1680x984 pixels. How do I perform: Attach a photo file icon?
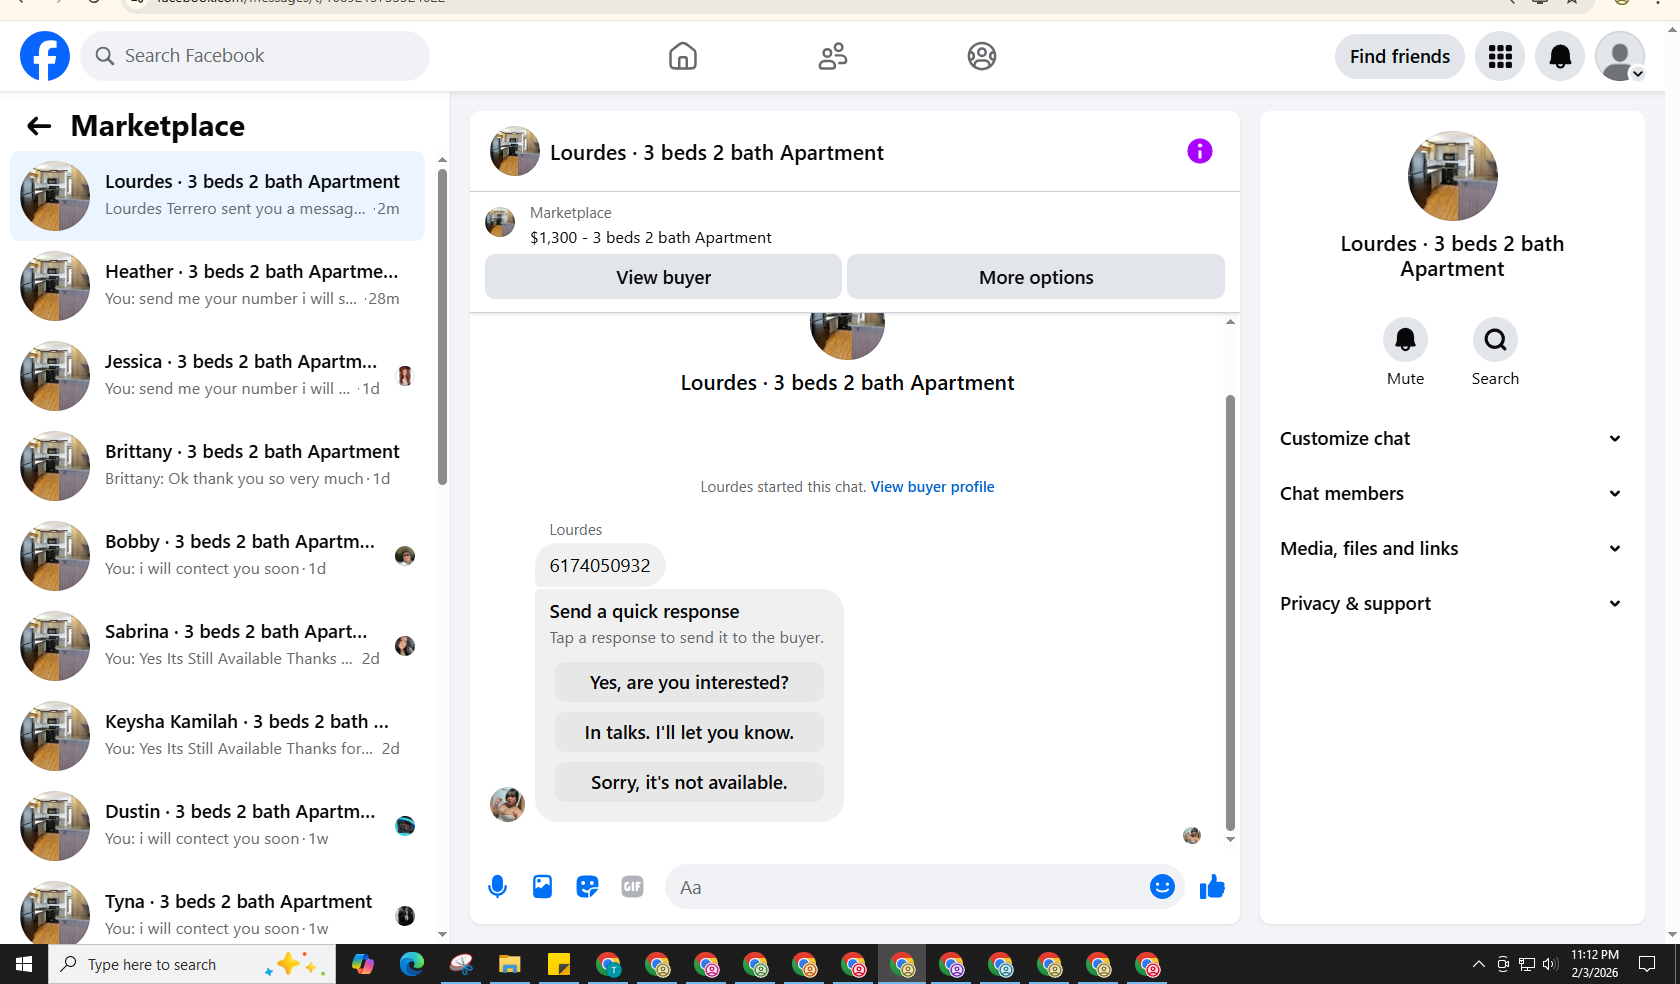[x=542, y=887]
